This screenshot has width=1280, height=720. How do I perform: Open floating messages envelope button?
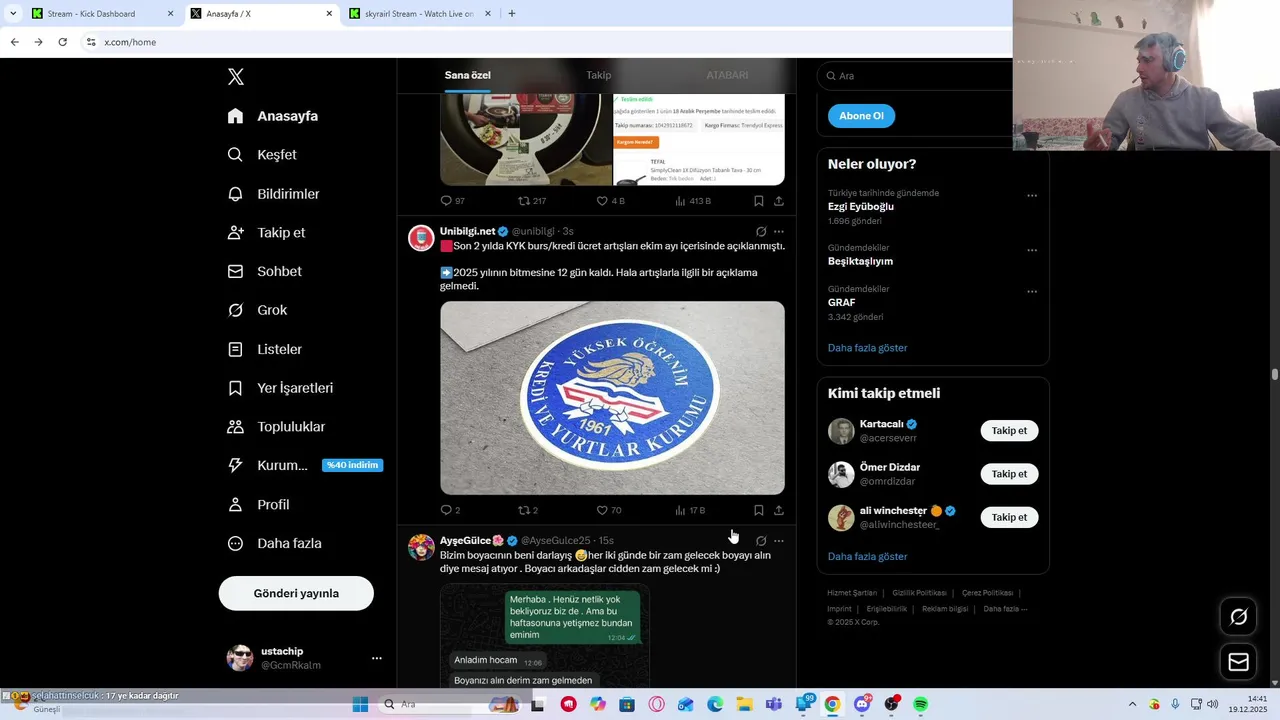(1238, 662)
